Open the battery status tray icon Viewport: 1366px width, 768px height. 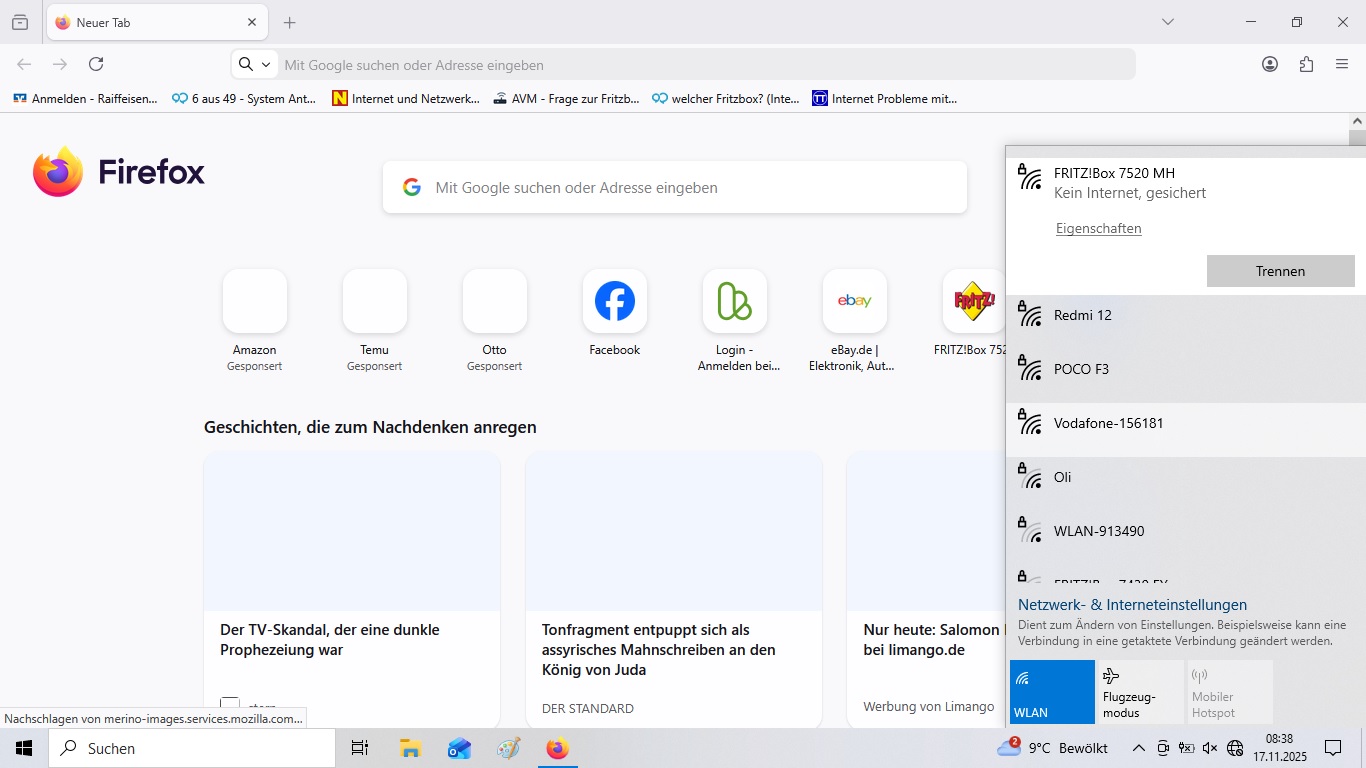pos(1187,748)
